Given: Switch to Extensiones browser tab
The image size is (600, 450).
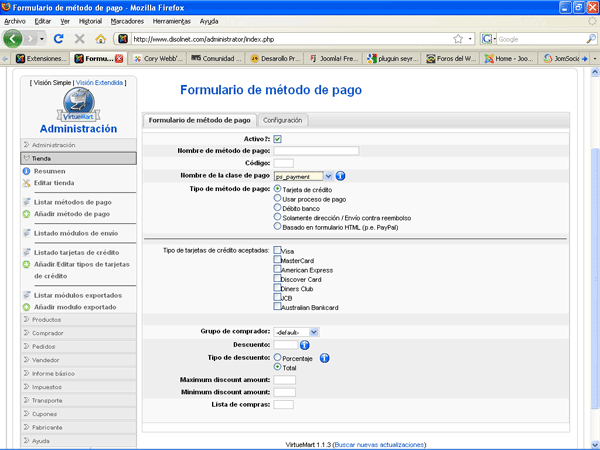Looking at the screenshot, I should pyautogui.click(x=41, y=59).
